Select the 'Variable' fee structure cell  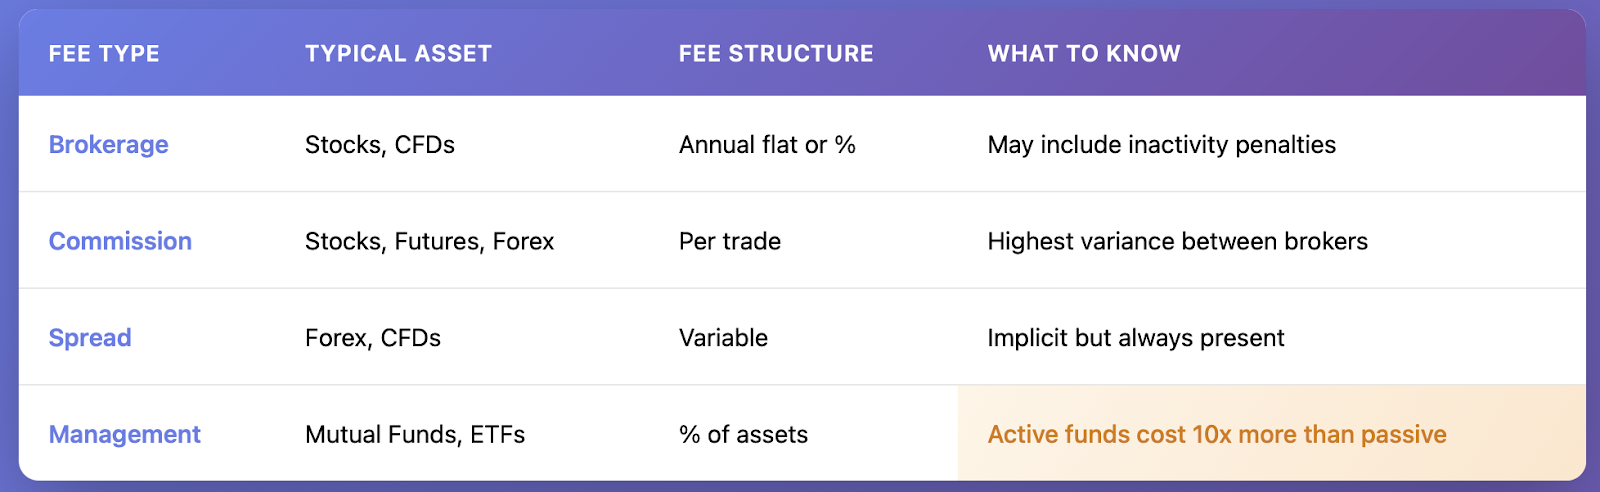click(x=723, y=338)
